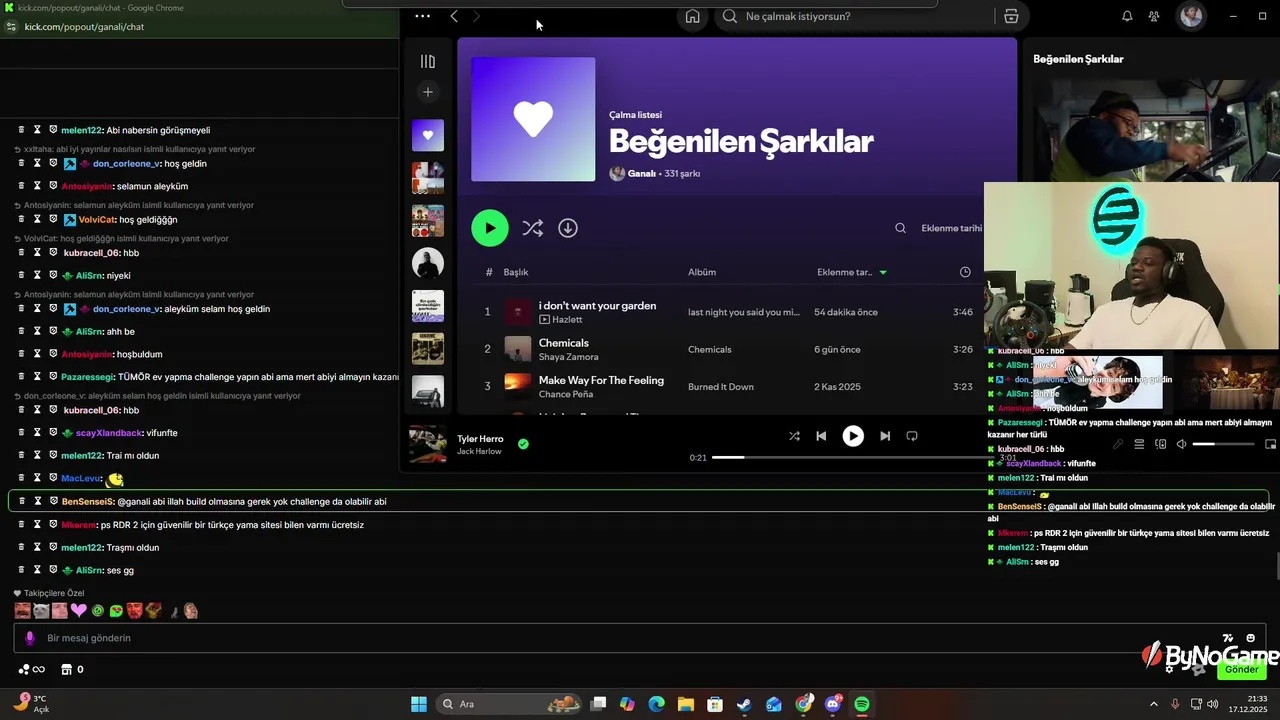Click Tyler Herro now playing title

480,439
